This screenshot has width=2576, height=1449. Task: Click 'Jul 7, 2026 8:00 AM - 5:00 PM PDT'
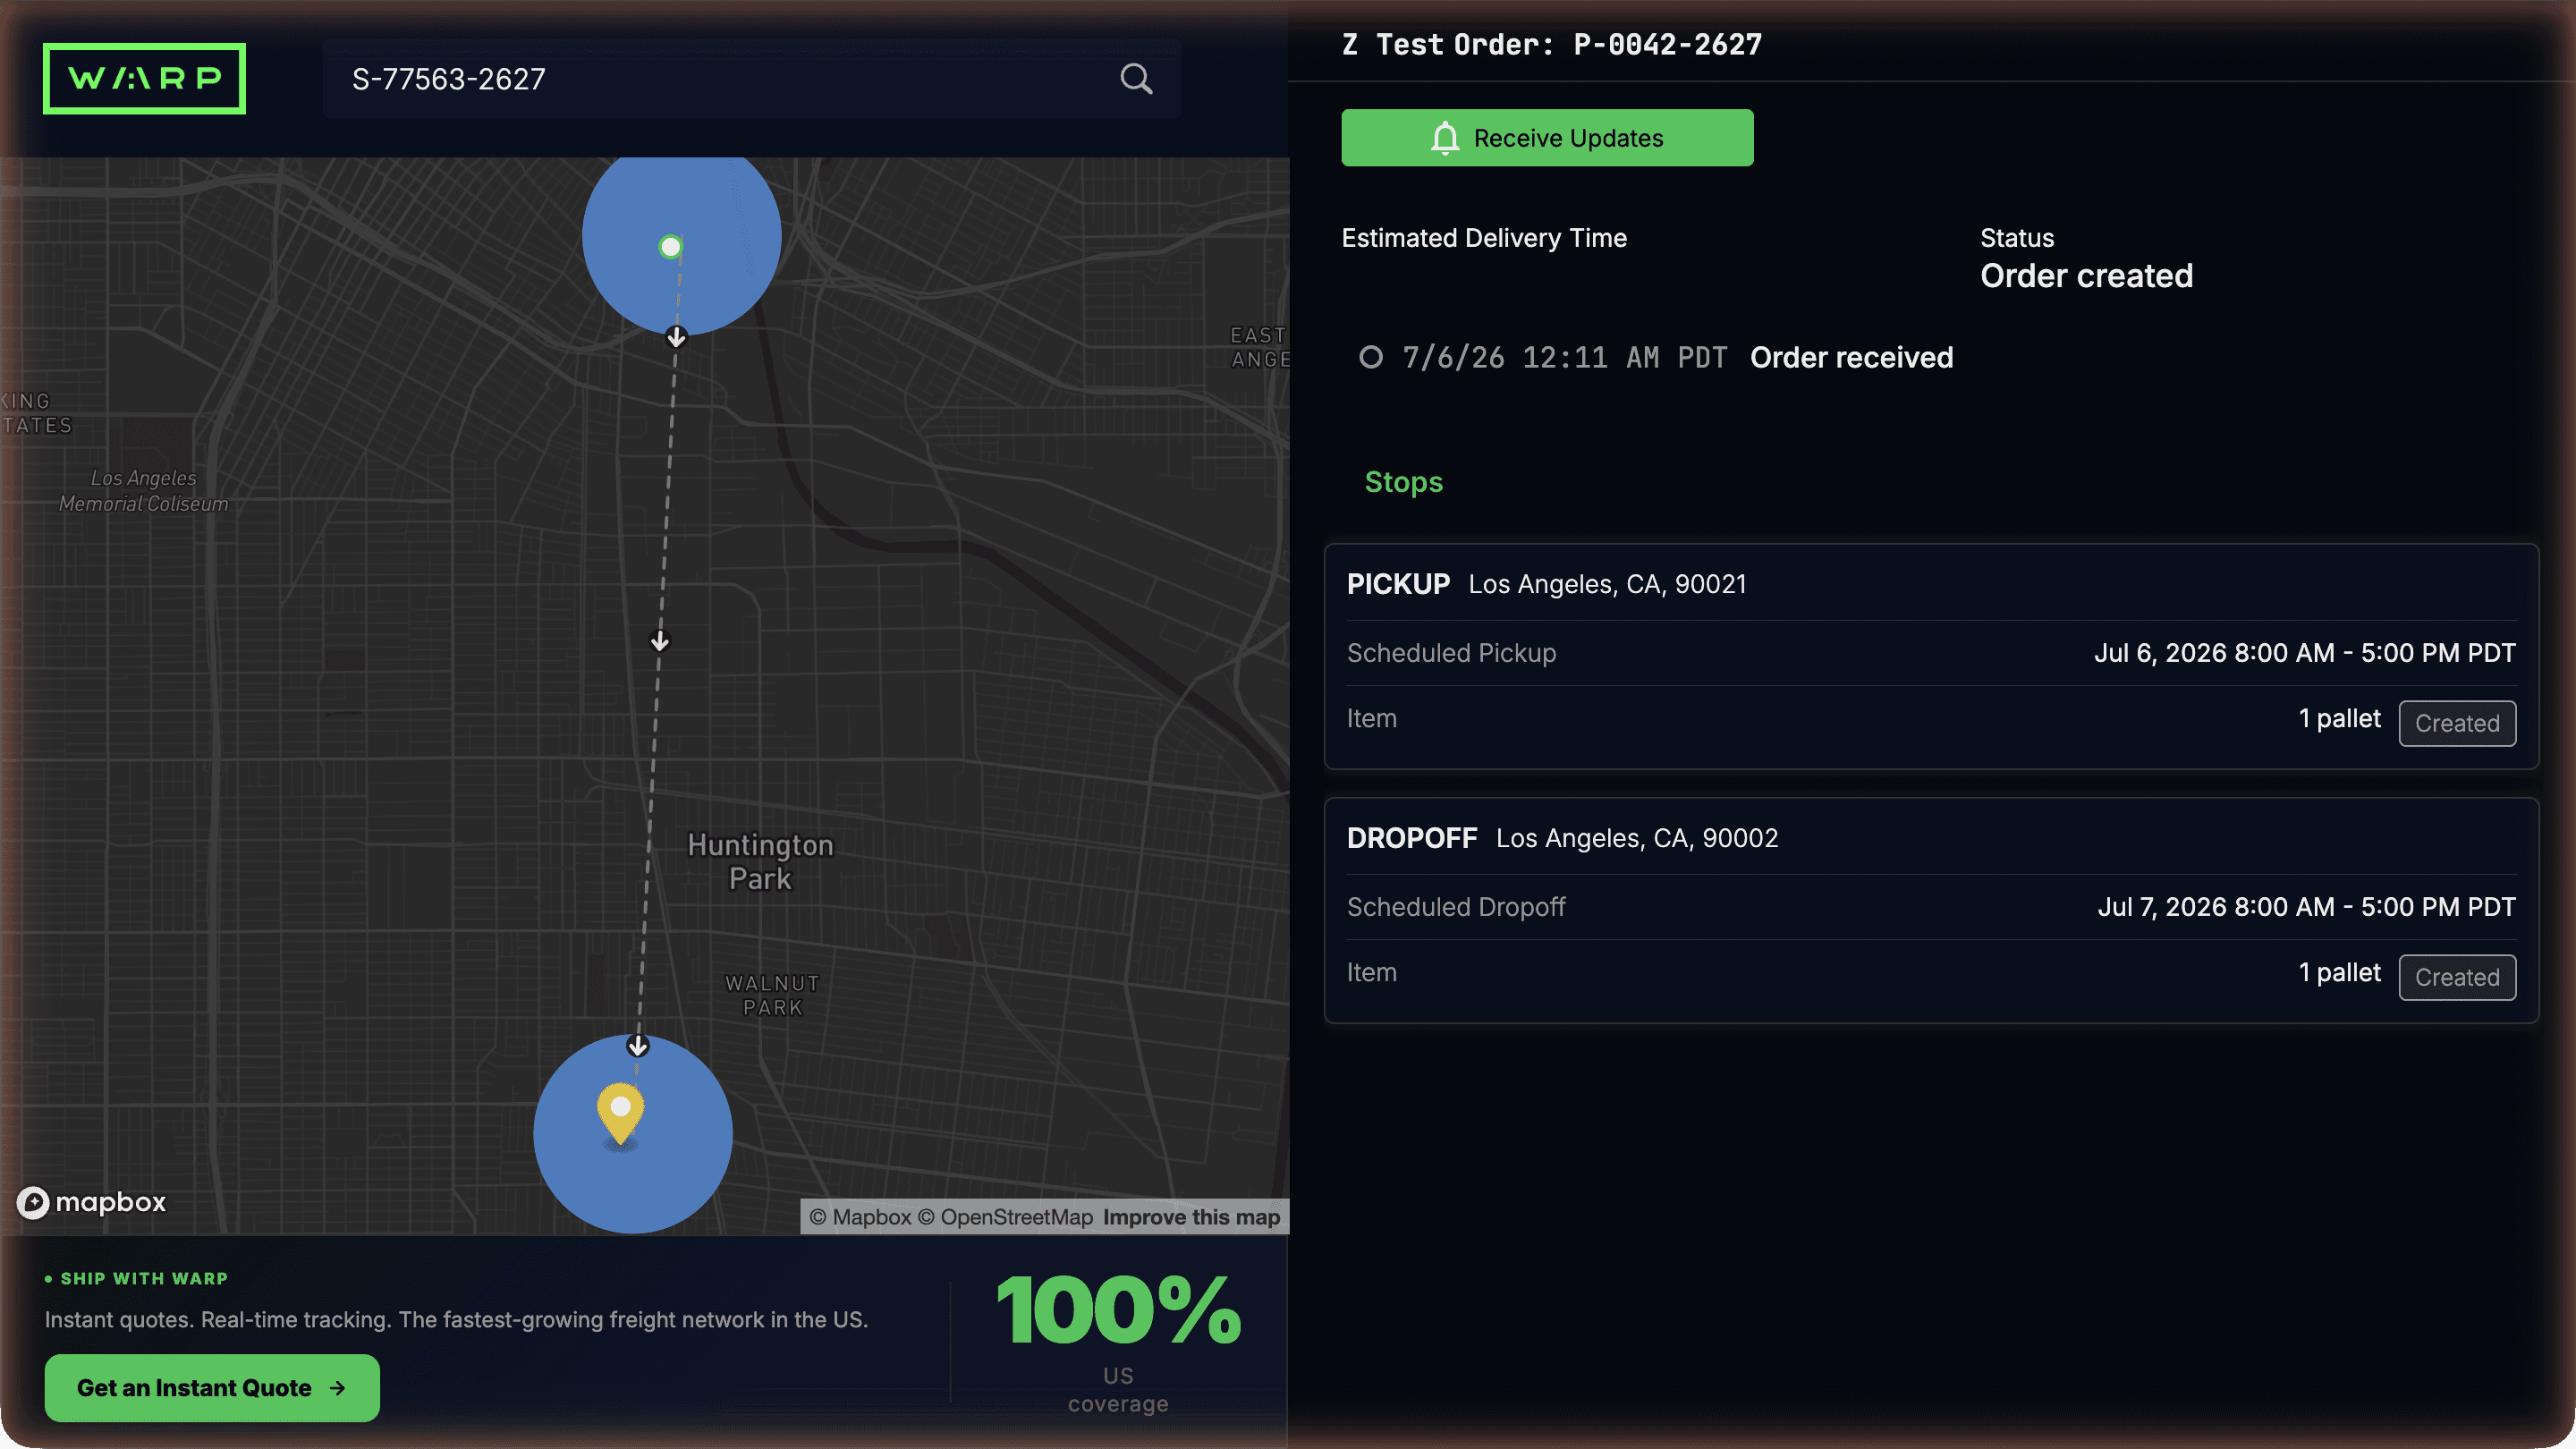coord(2306,907)
